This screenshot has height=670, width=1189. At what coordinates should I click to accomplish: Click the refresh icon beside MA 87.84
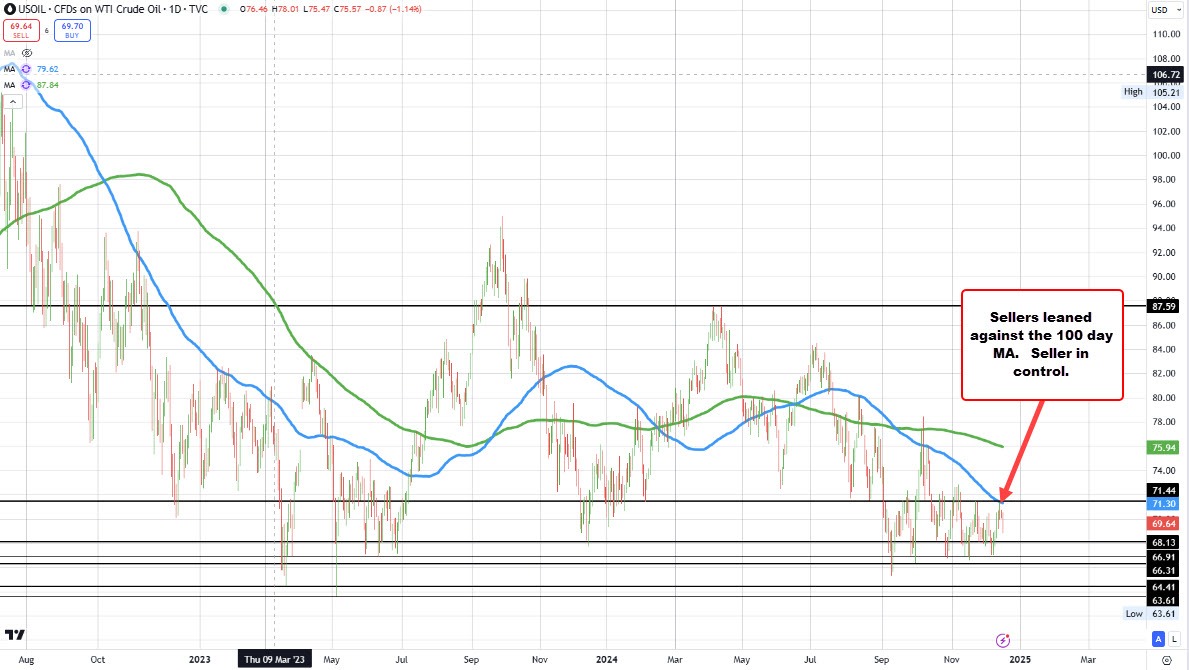coord(27,85)
